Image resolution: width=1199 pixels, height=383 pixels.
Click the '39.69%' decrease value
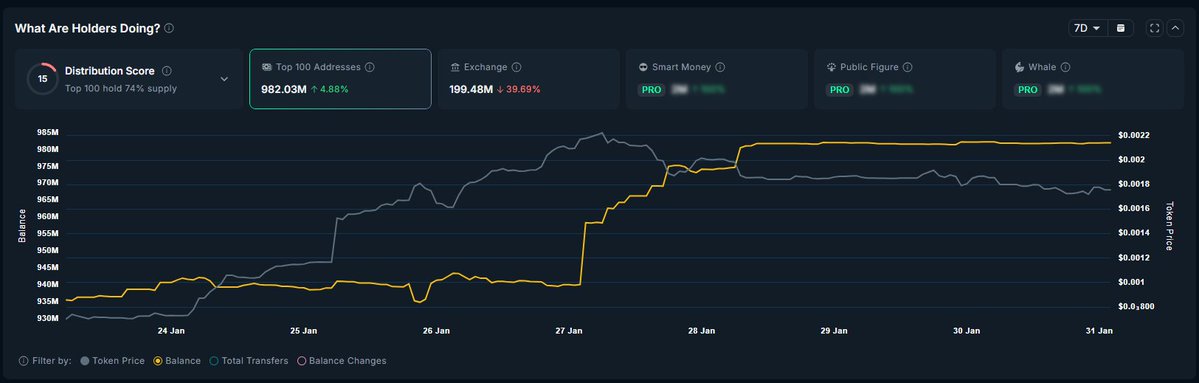(x=524, y=89)
